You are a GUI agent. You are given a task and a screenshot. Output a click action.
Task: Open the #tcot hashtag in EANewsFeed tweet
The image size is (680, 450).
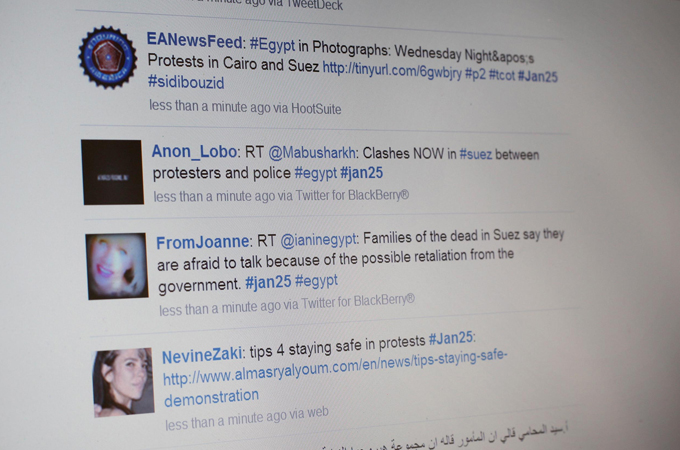502,75
